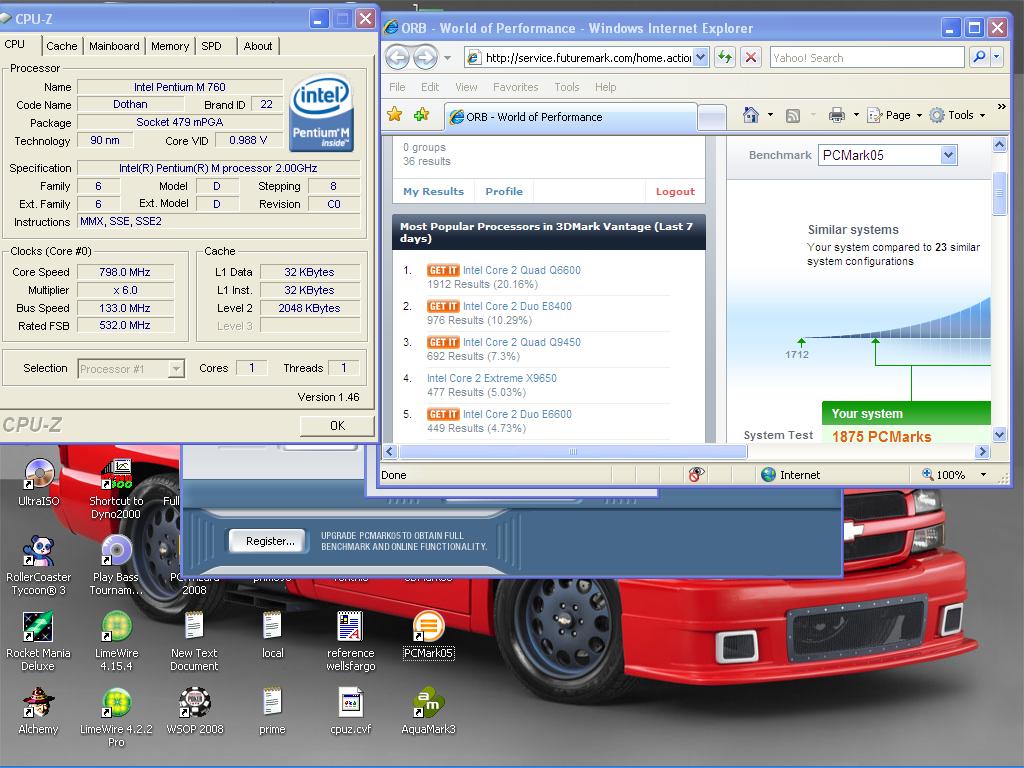Click GET IT beside Core 2 Duo E8400

443,306
